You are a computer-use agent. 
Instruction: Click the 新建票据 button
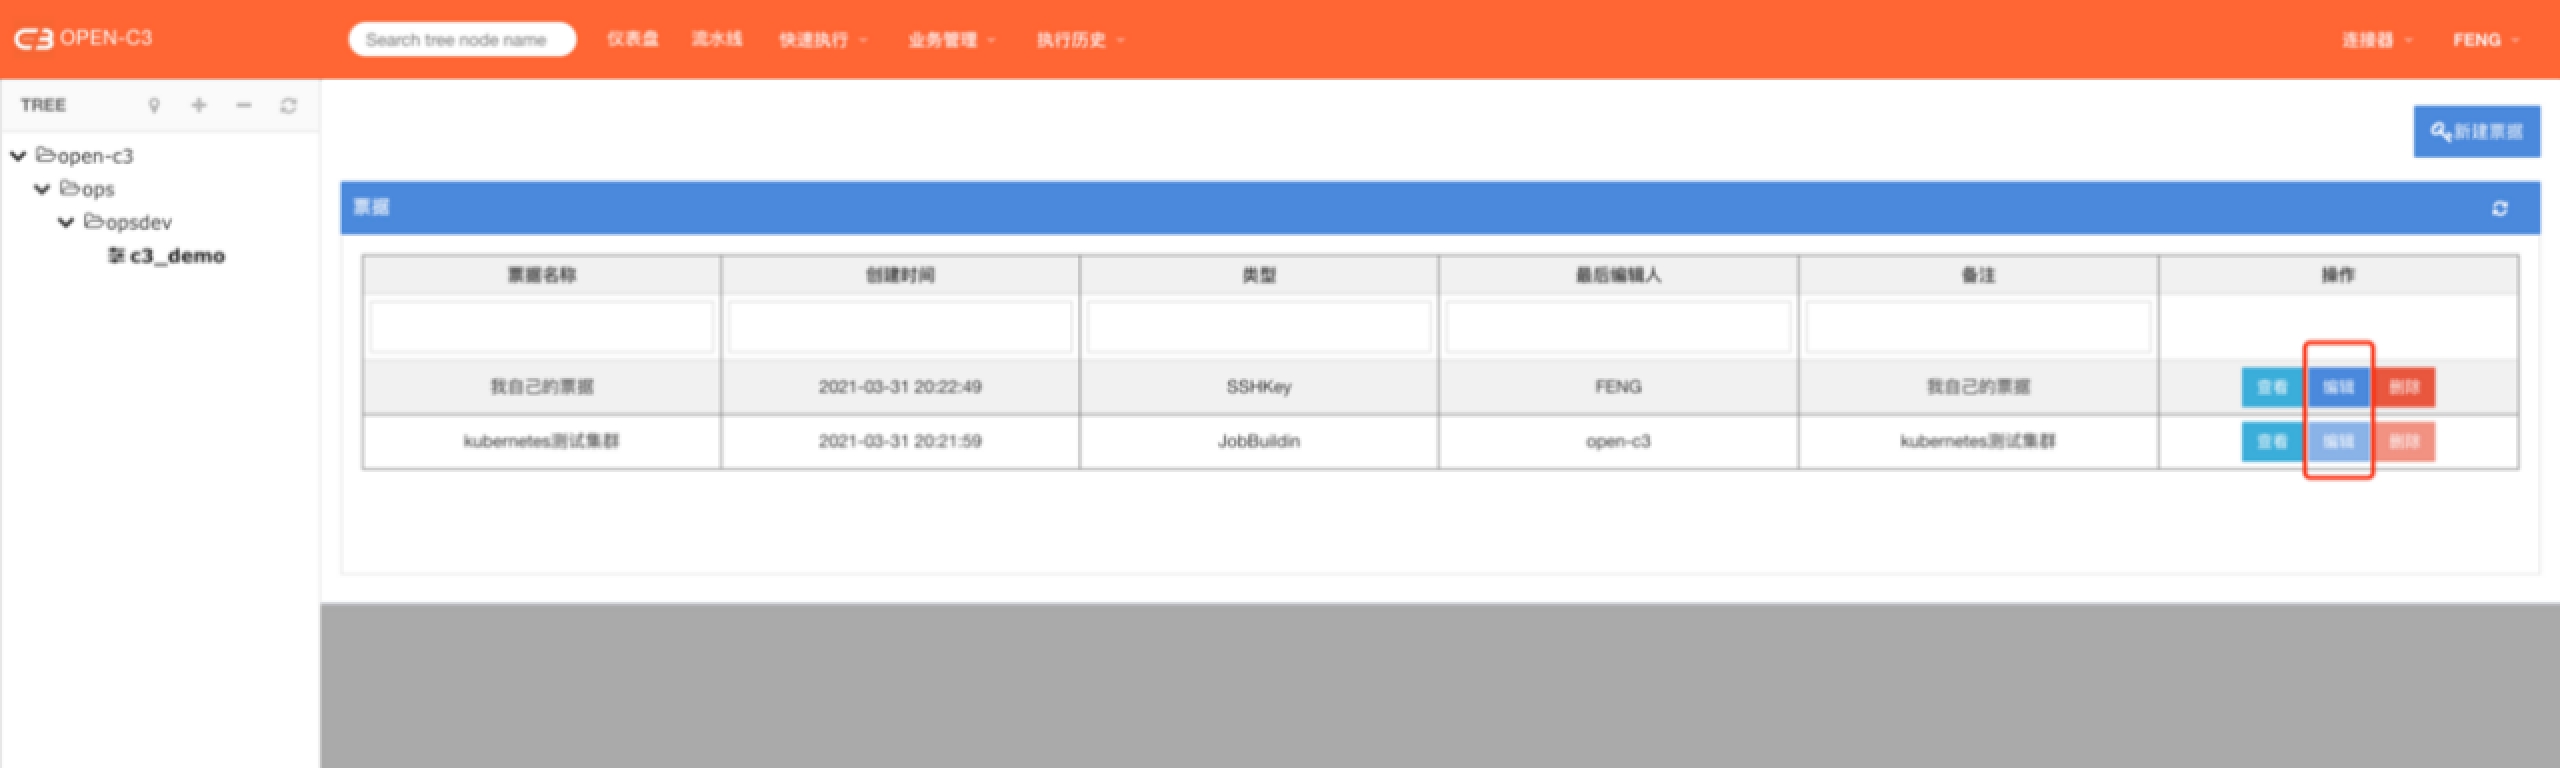coord(2476,131)
